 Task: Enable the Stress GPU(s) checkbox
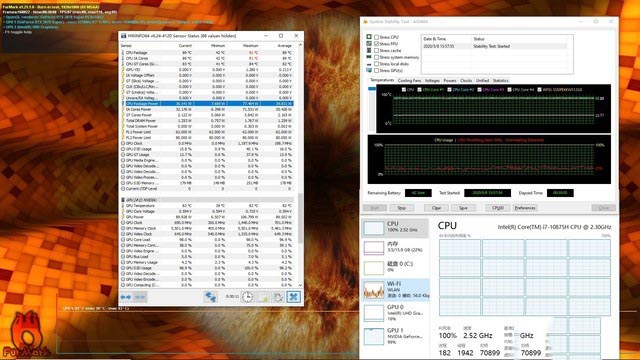(376, 71)
